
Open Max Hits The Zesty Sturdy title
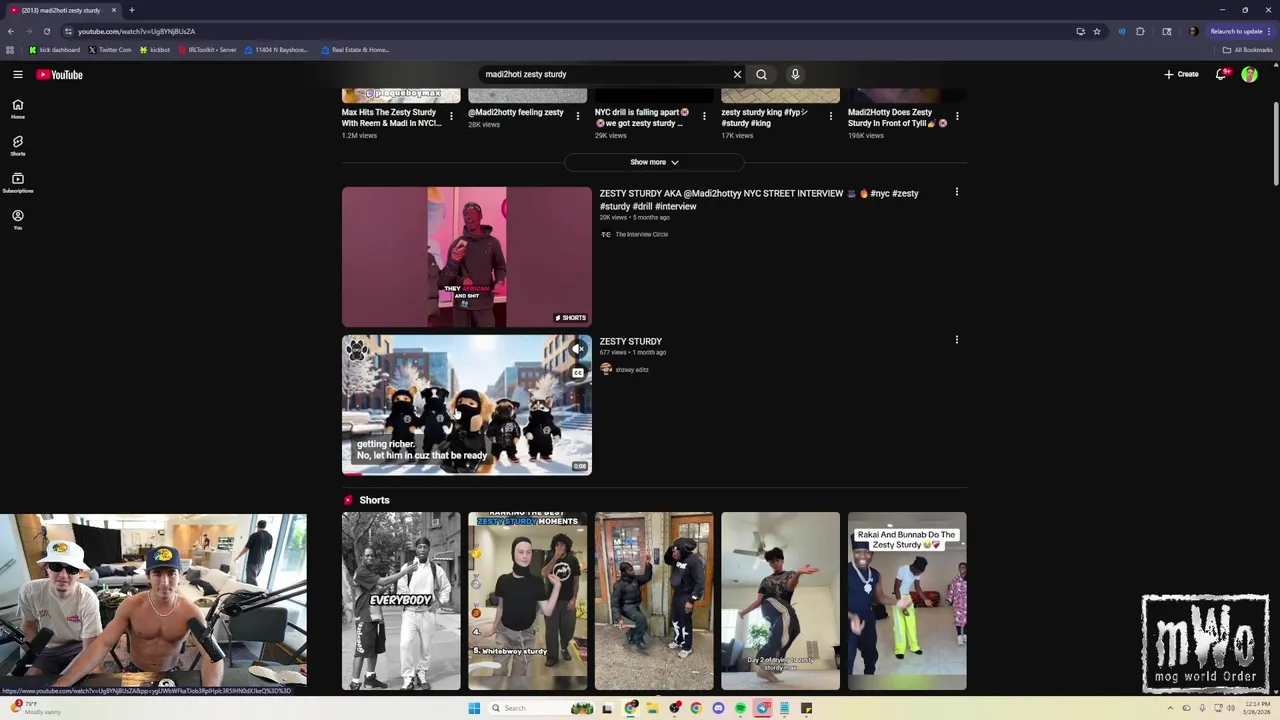pos(391,118)
